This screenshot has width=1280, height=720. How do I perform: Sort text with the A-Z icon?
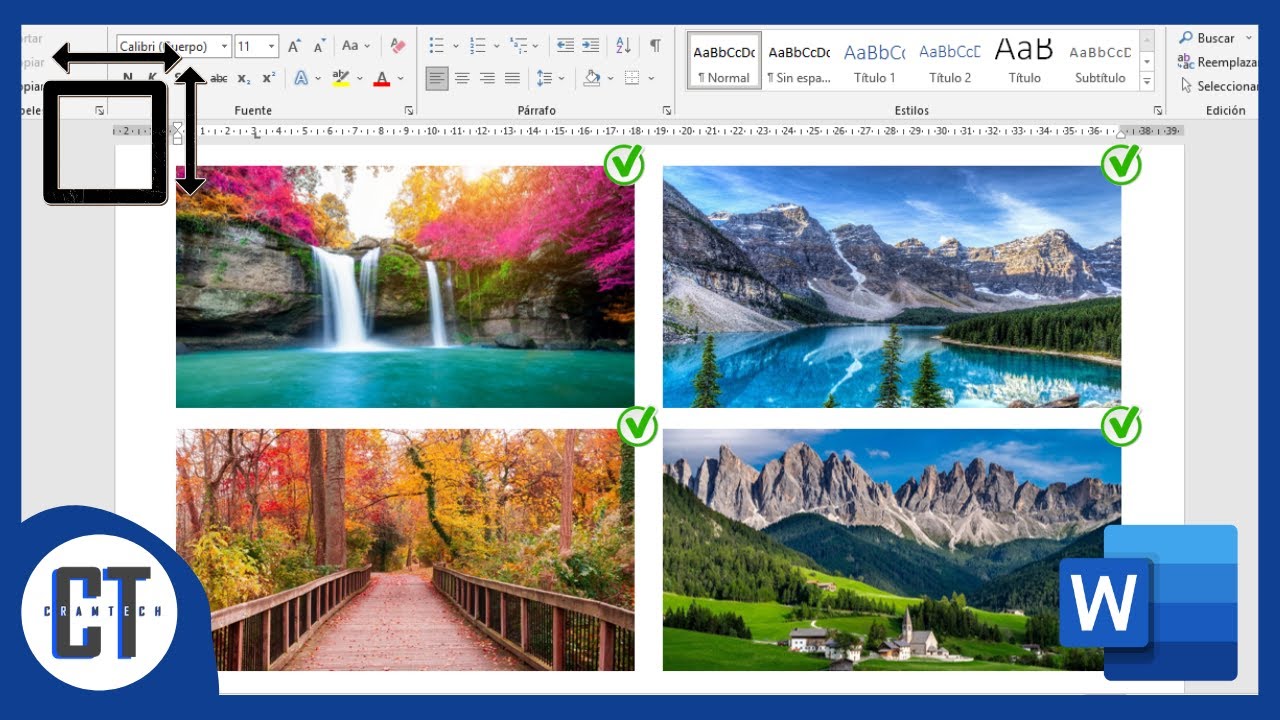coord(623,46)
